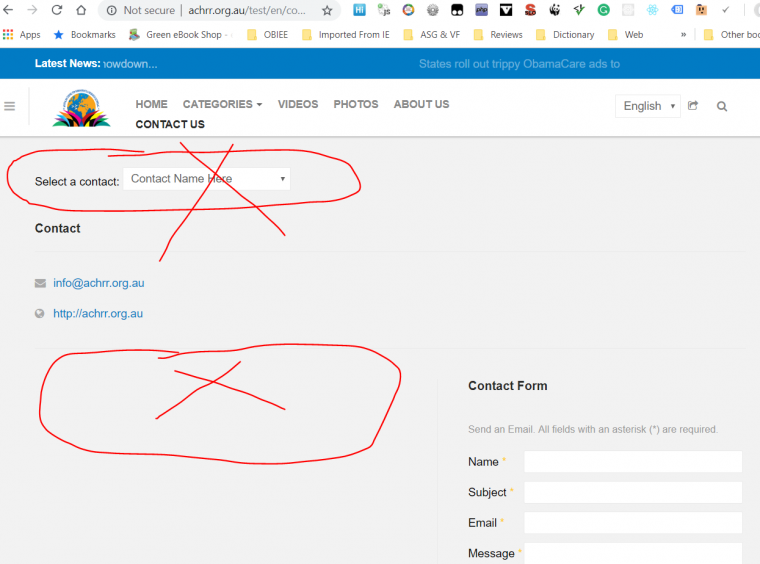View the Not secure site info
This screenshot has width=760, height=564.
[141, 10]
